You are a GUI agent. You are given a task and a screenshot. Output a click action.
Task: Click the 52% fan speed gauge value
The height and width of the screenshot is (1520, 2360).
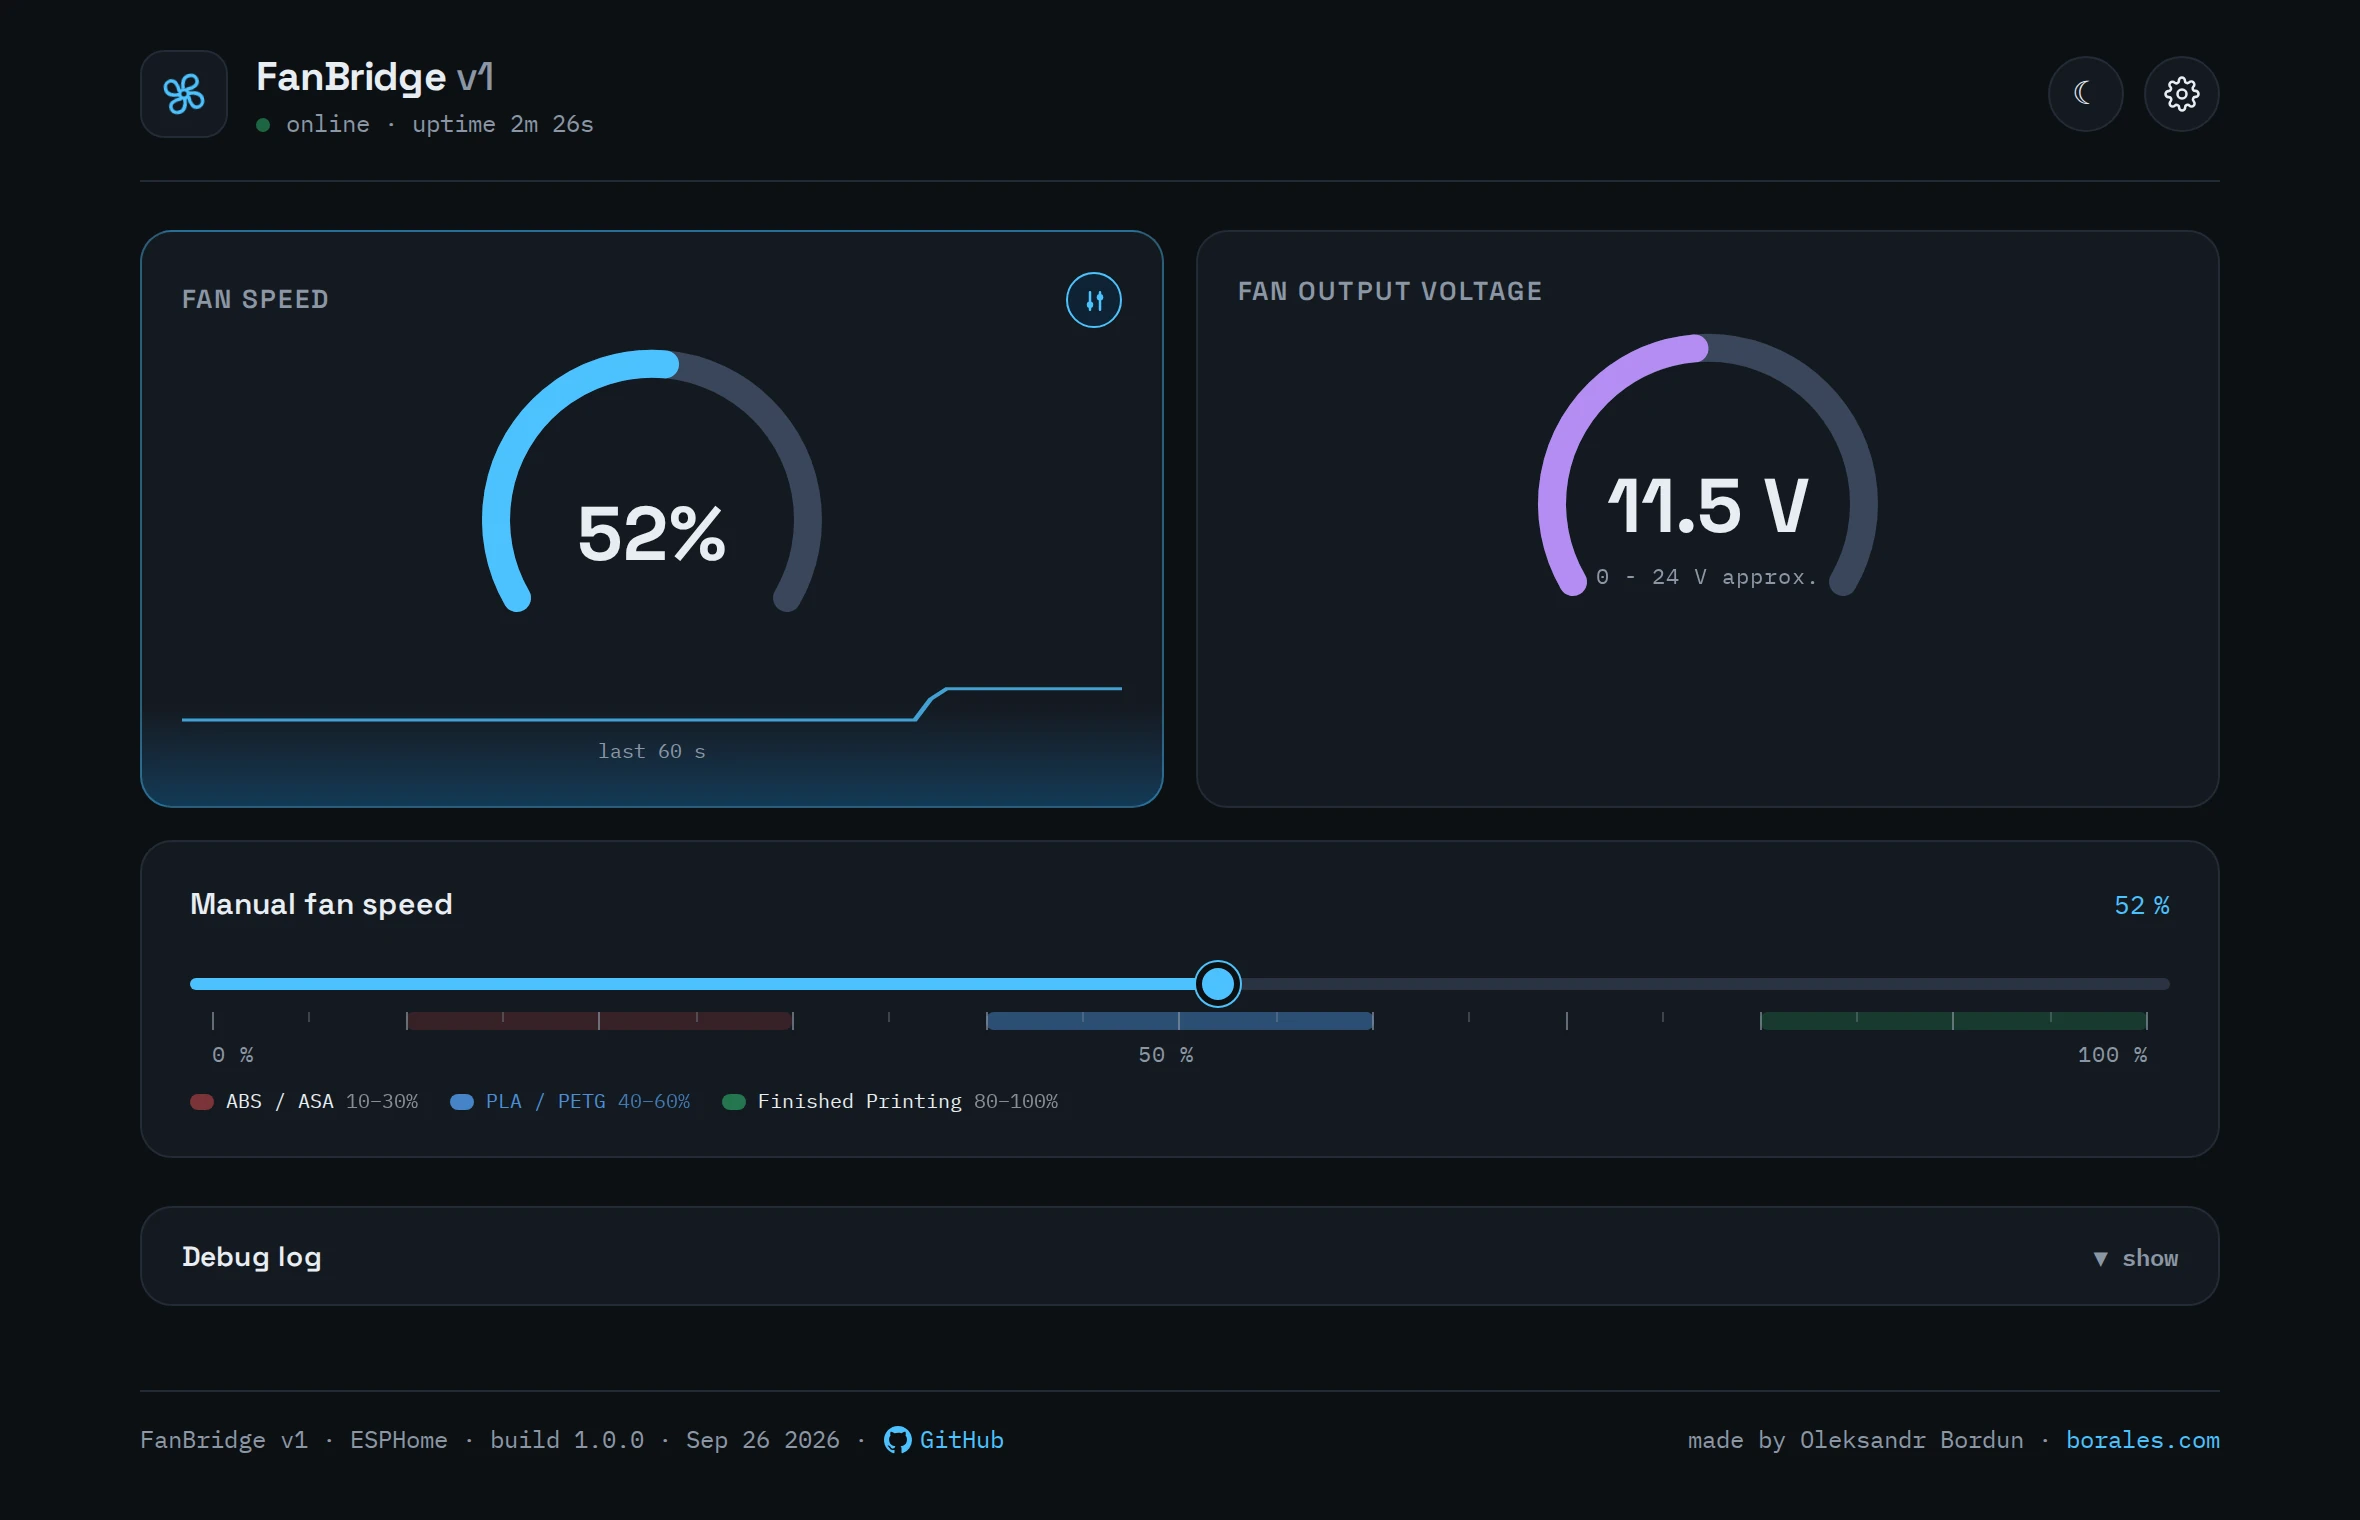coord(651,533)
